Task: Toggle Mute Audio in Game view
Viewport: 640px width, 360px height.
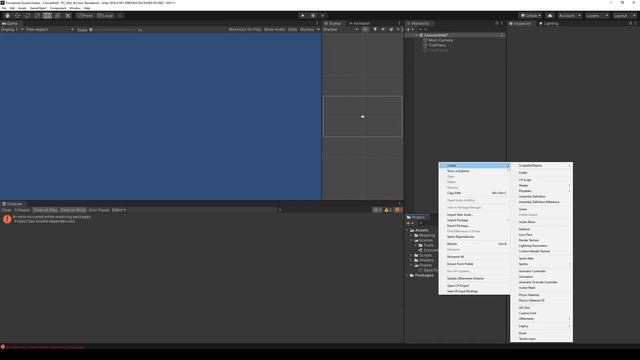Action: (274, 29)
